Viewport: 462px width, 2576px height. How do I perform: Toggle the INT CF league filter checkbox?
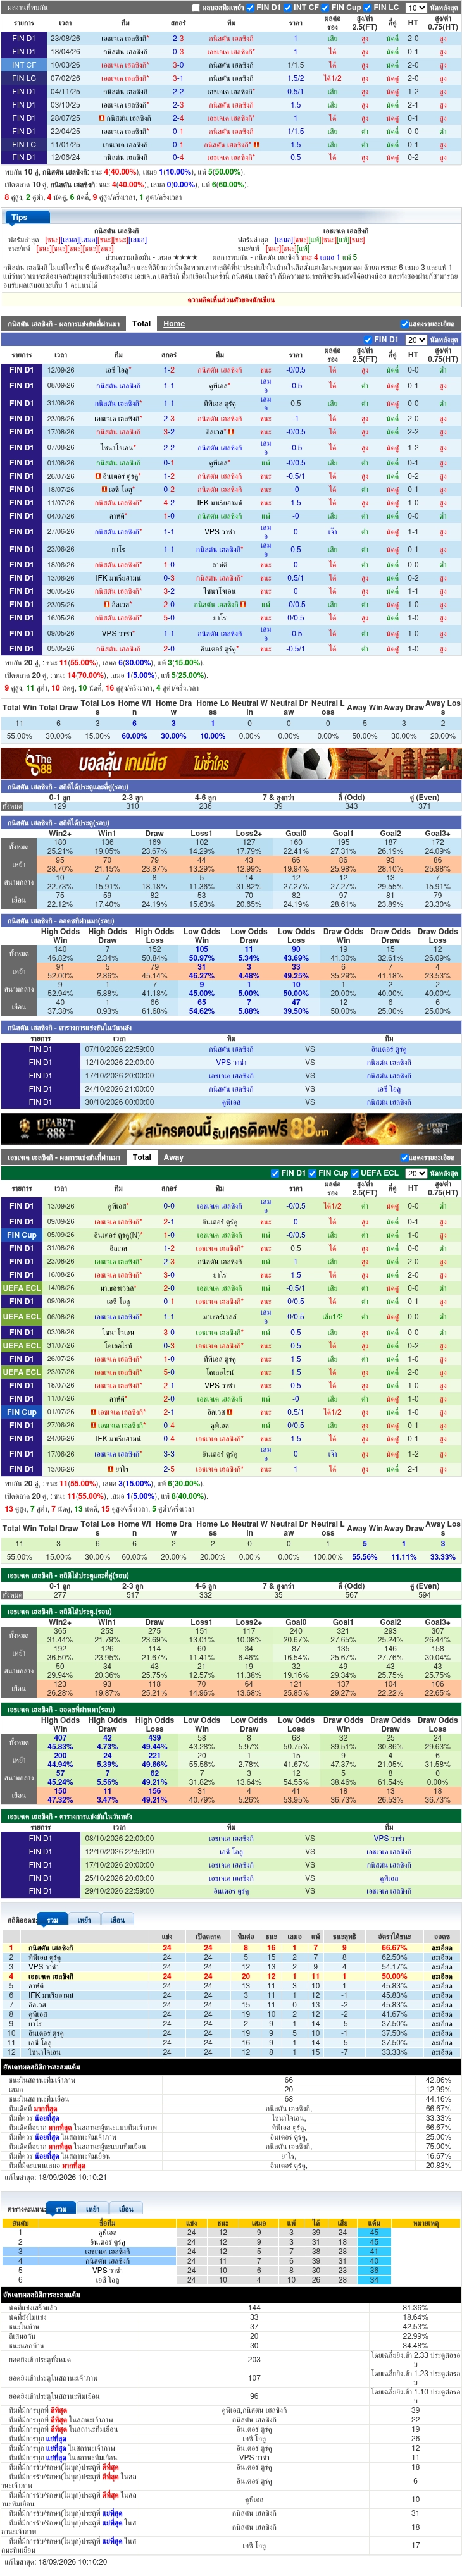tap(288, 7)
